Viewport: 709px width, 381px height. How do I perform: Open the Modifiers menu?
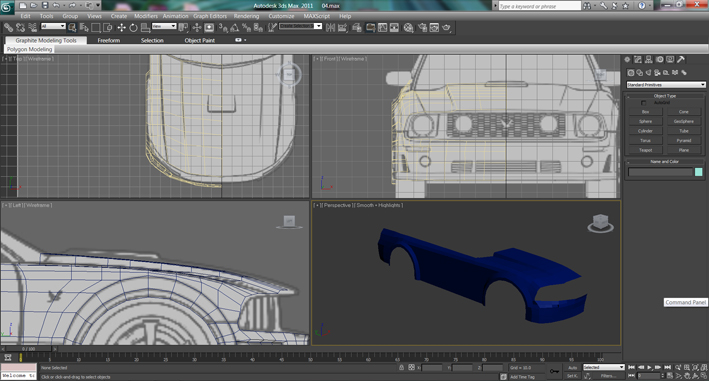click(146, 16)
